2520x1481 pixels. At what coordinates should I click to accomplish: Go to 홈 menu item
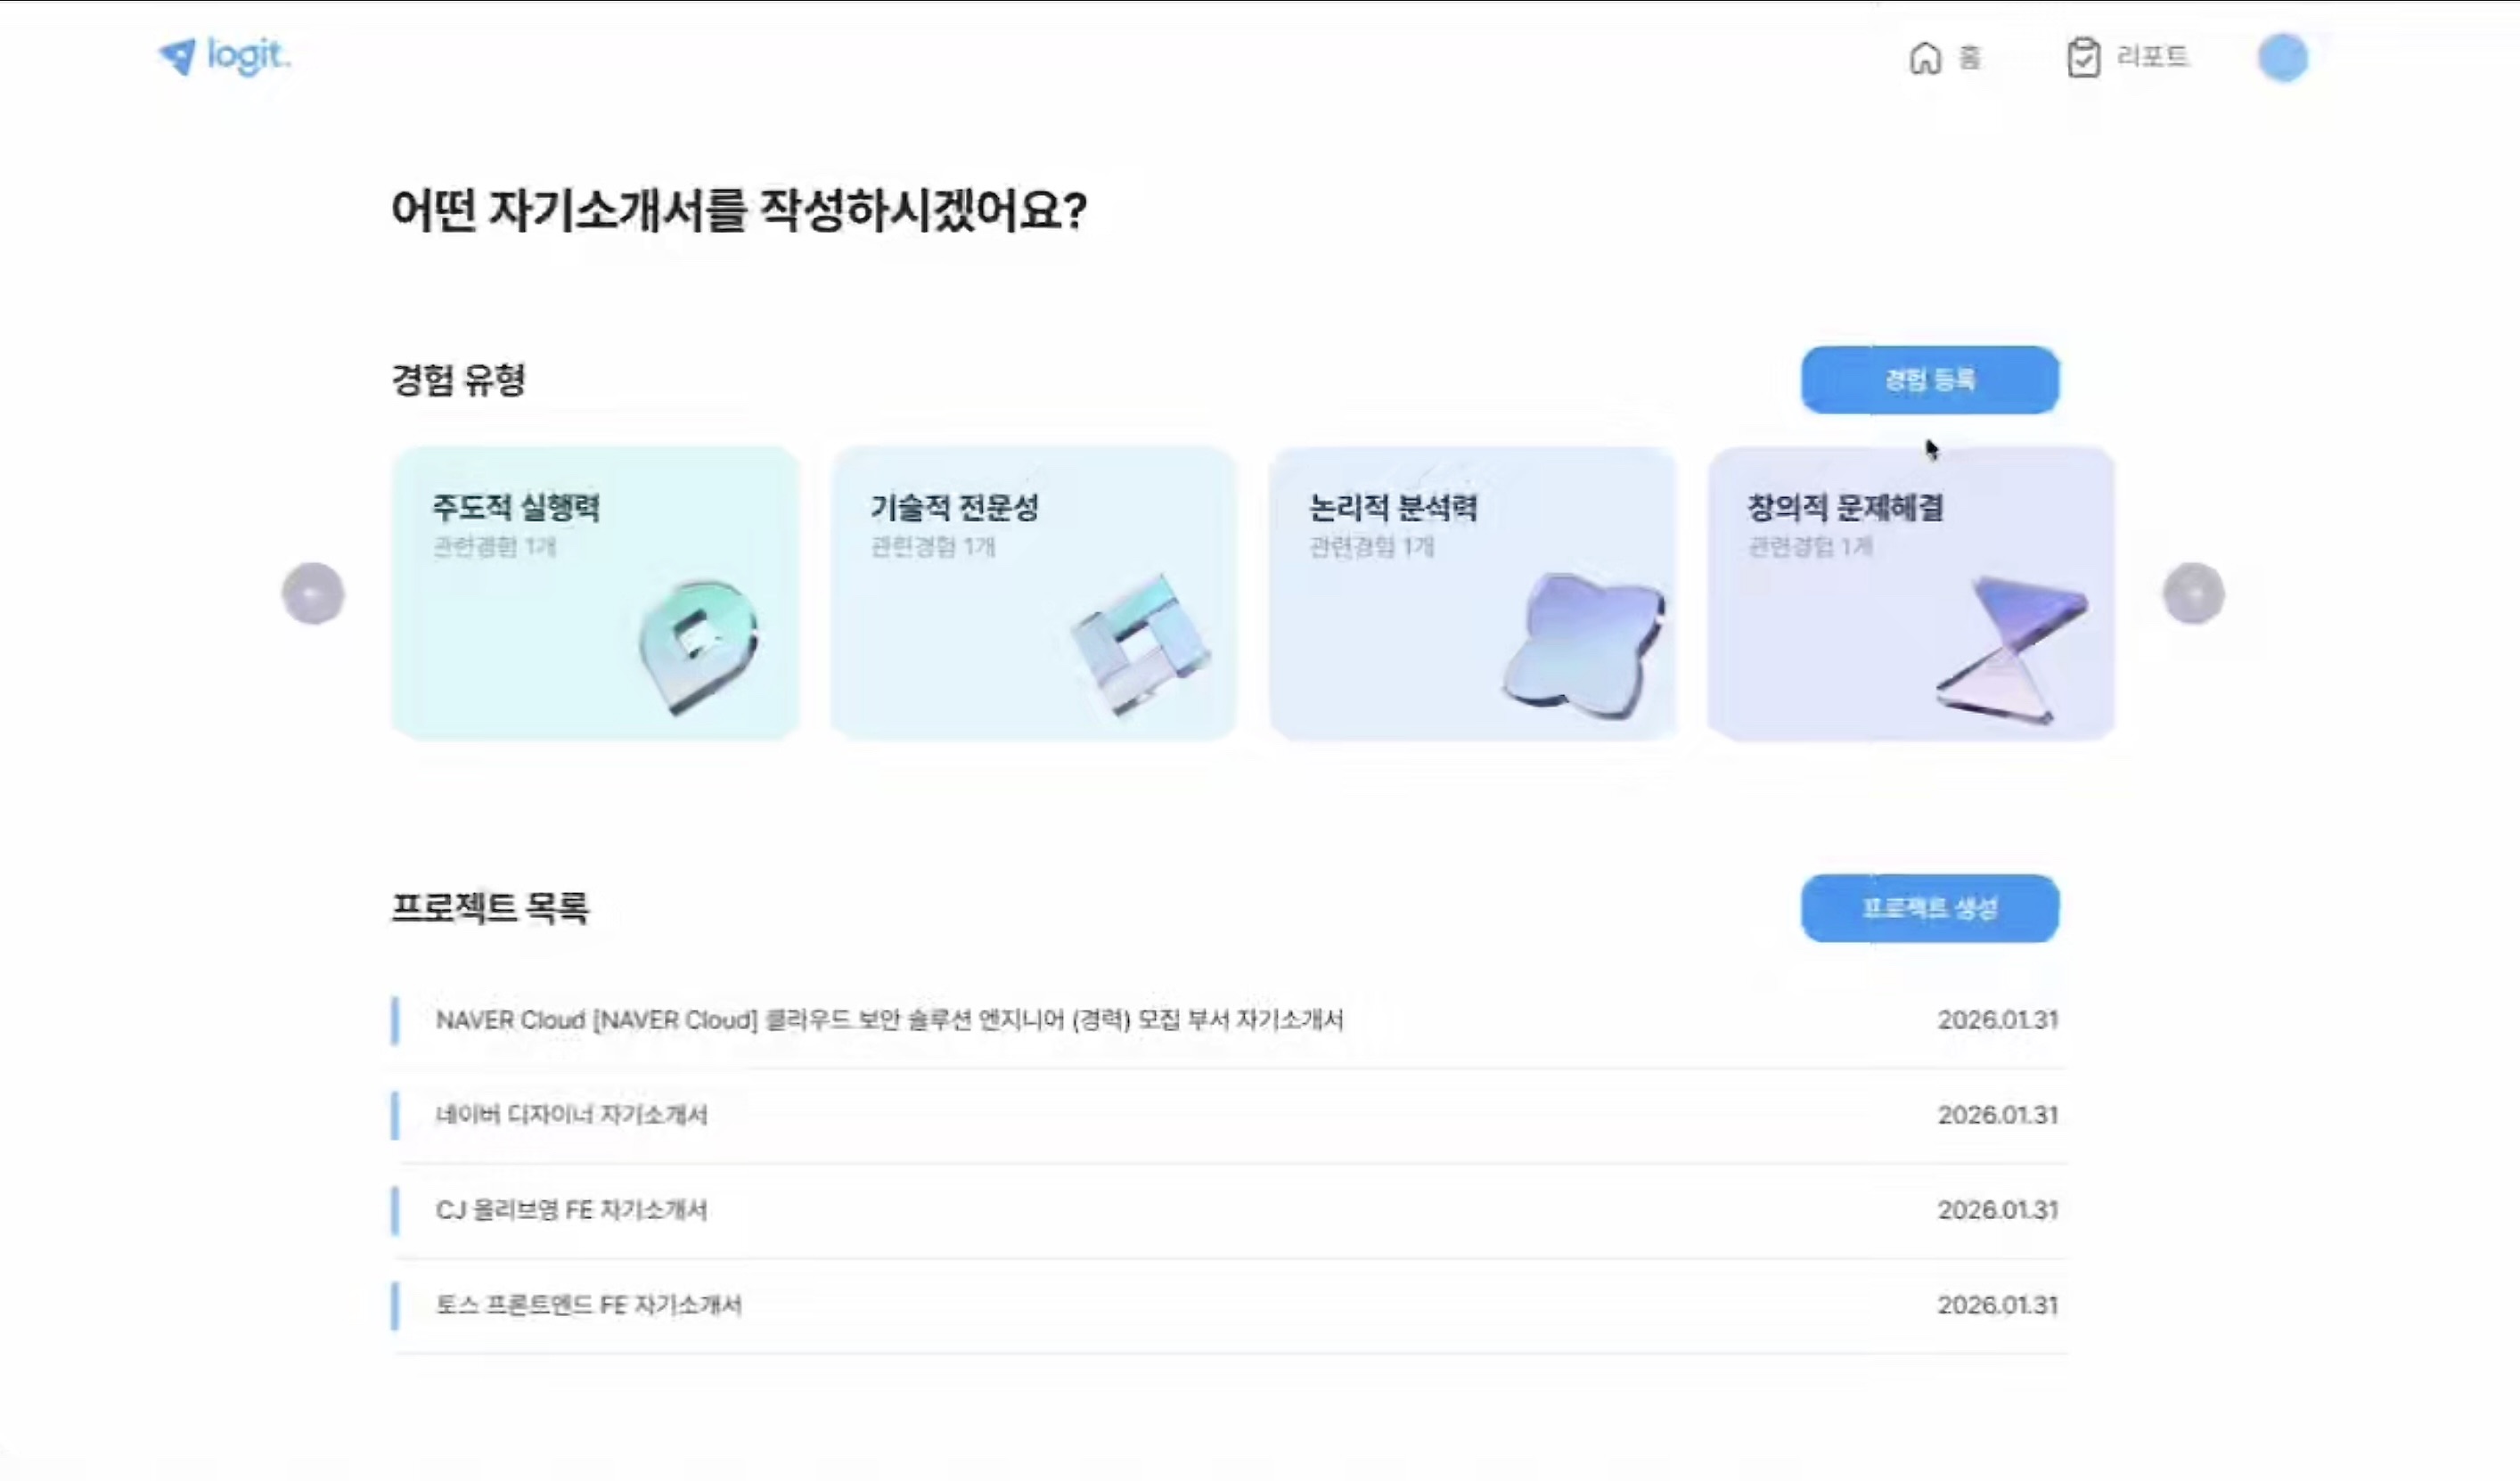tap(1969, 58)
